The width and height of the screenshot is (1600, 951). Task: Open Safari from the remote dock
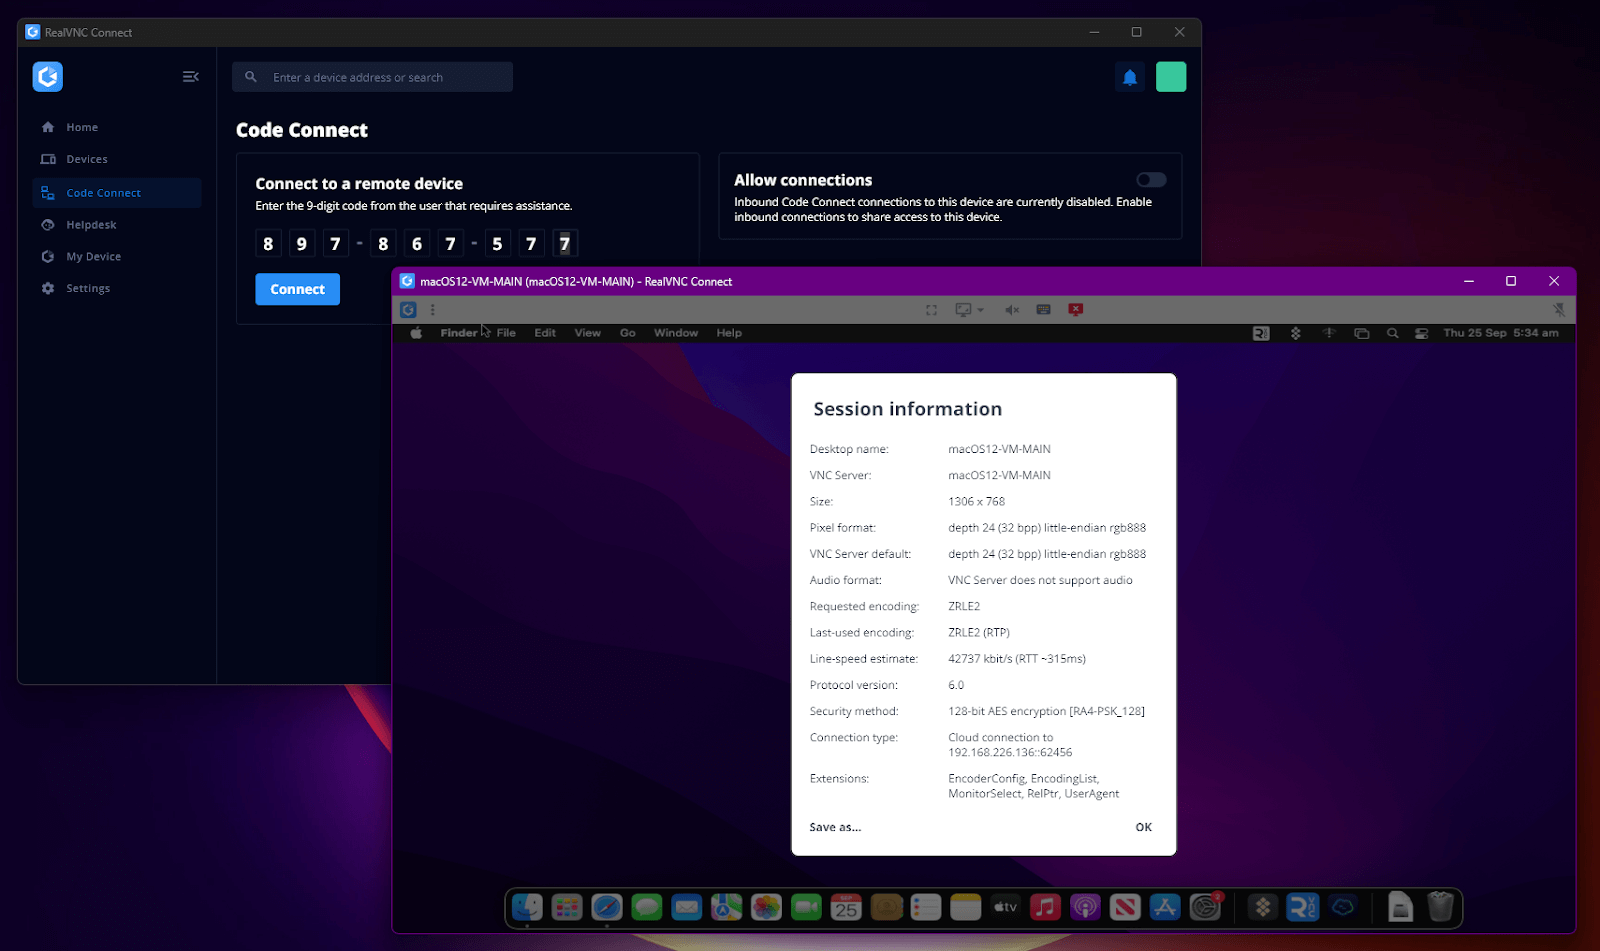(607, 907)
